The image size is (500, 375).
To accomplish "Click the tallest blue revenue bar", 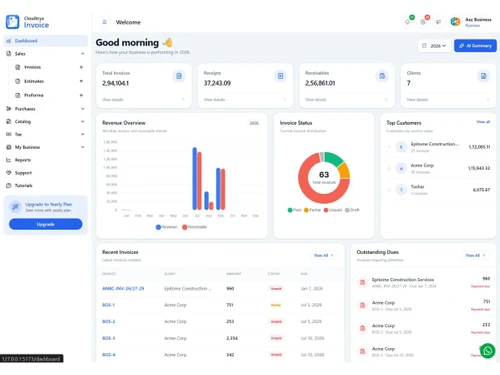I will tap(195, 178).
